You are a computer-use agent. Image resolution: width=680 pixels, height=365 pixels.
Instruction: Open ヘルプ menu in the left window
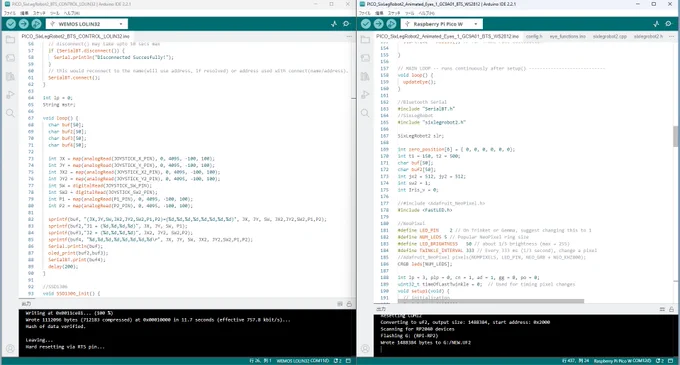pyautogui.click(x=72, y=13)
